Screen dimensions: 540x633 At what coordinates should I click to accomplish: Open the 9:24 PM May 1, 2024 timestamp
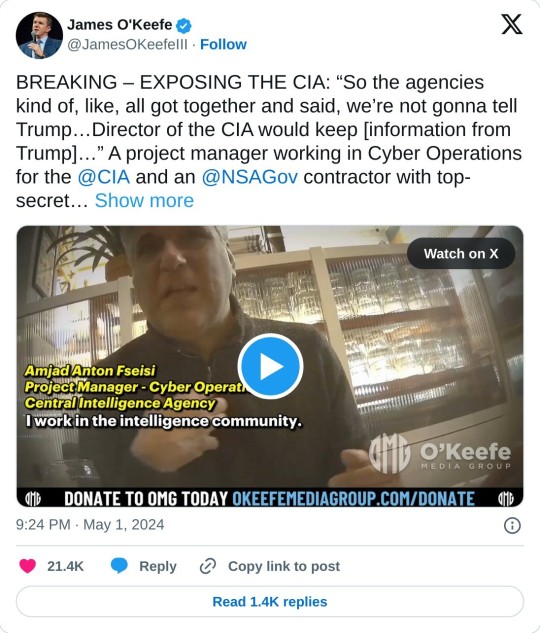pos(90,524)
